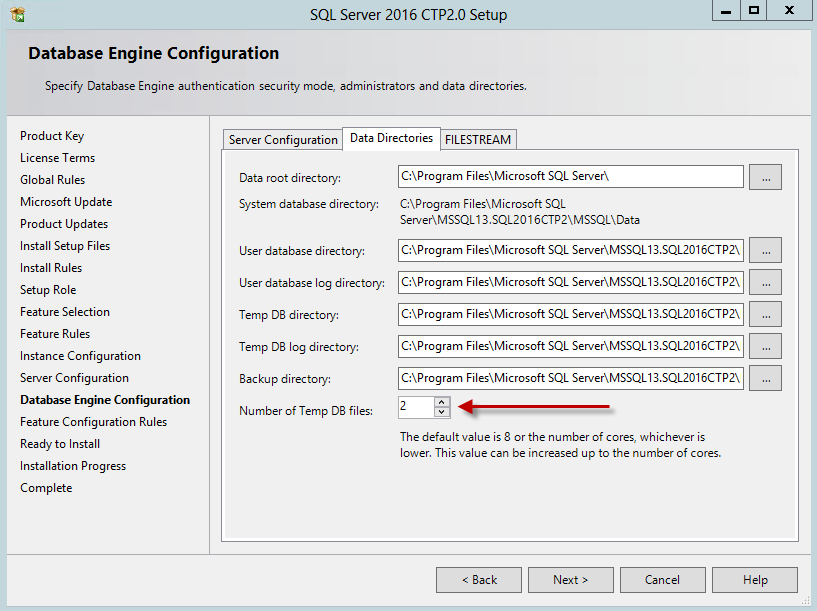
Task: Switch to the Server Configuration tab
Action: pyautogui.click(x=283, y=139)
